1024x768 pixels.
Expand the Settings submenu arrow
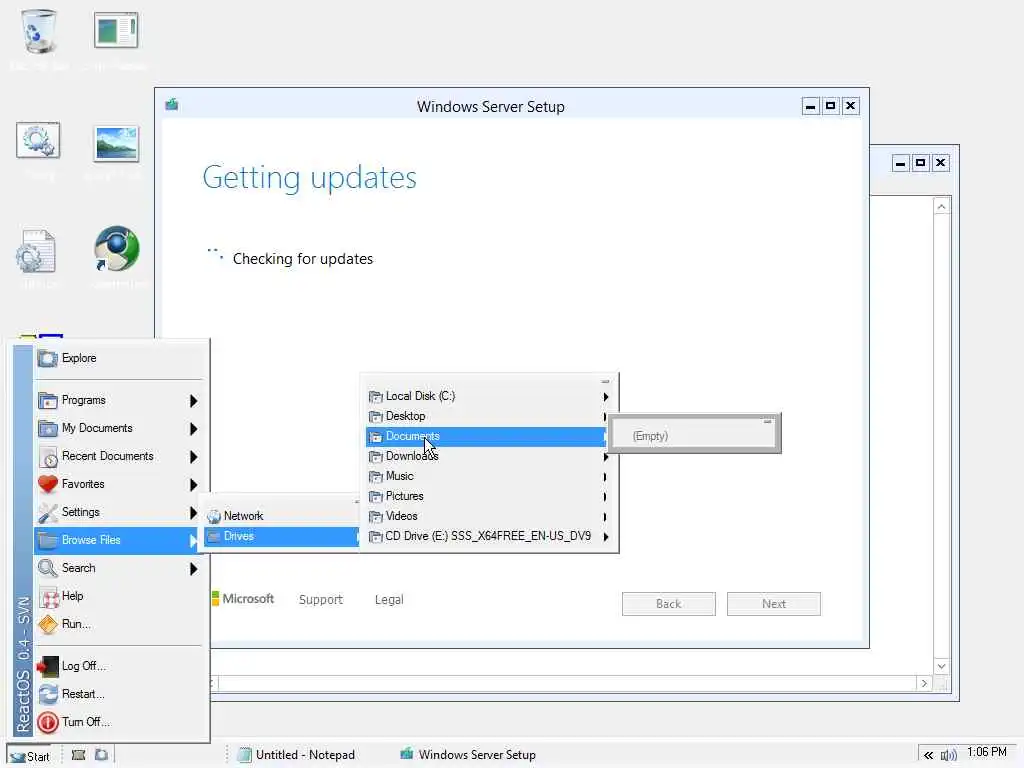193,513
